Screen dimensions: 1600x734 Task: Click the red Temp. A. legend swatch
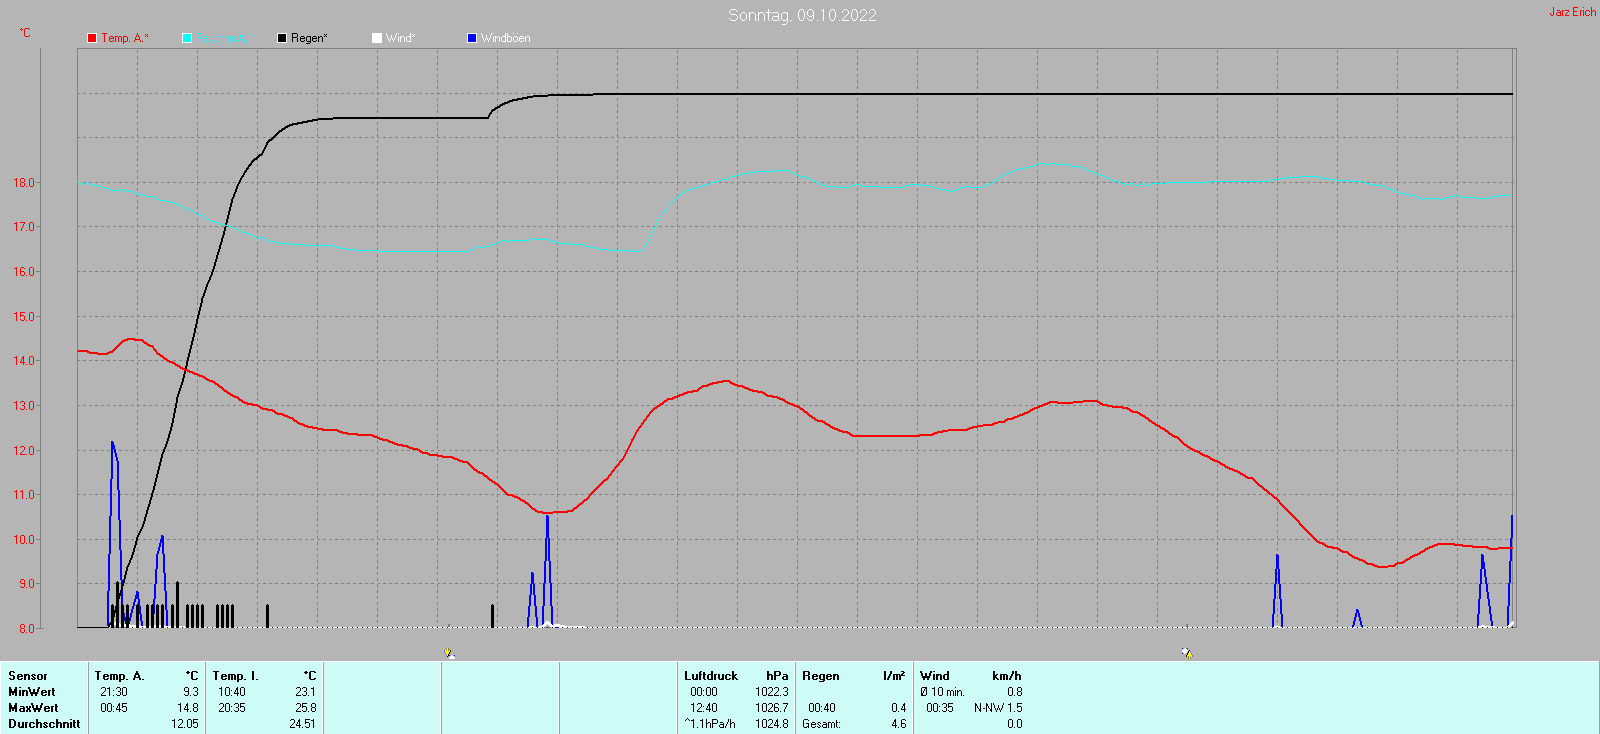point(92,38)
